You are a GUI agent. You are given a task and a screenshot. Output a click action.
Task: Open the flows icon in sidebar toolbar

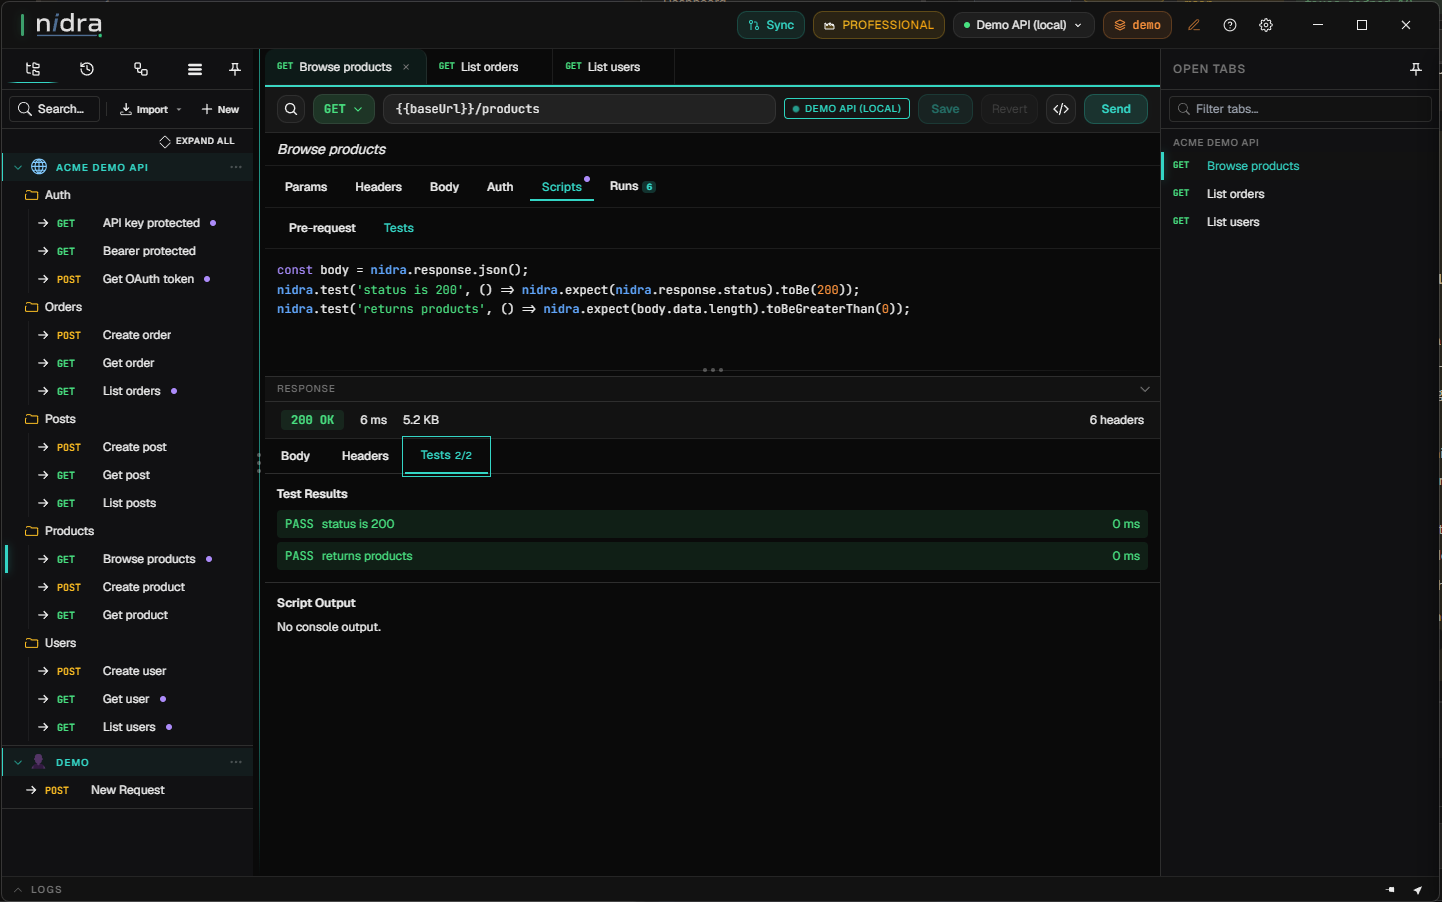click(x=141, y=69)
